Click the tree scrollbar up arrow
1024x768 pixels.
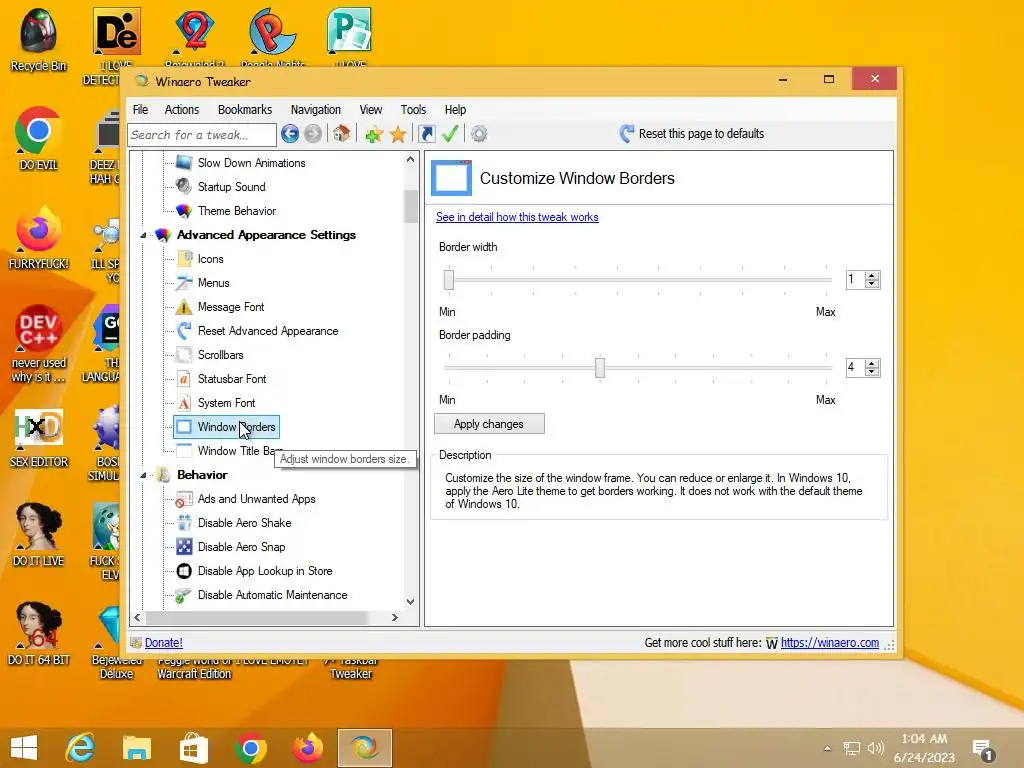pos(410,159)
